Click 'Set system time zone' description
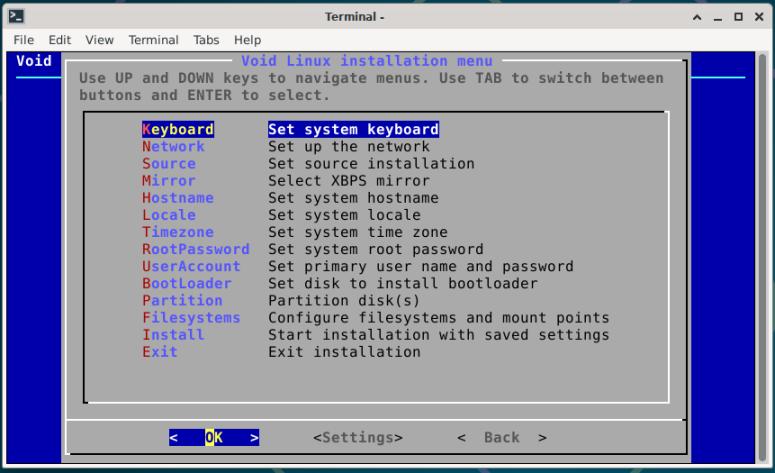Viewport: 775px width, 473px height. [358, 232]
